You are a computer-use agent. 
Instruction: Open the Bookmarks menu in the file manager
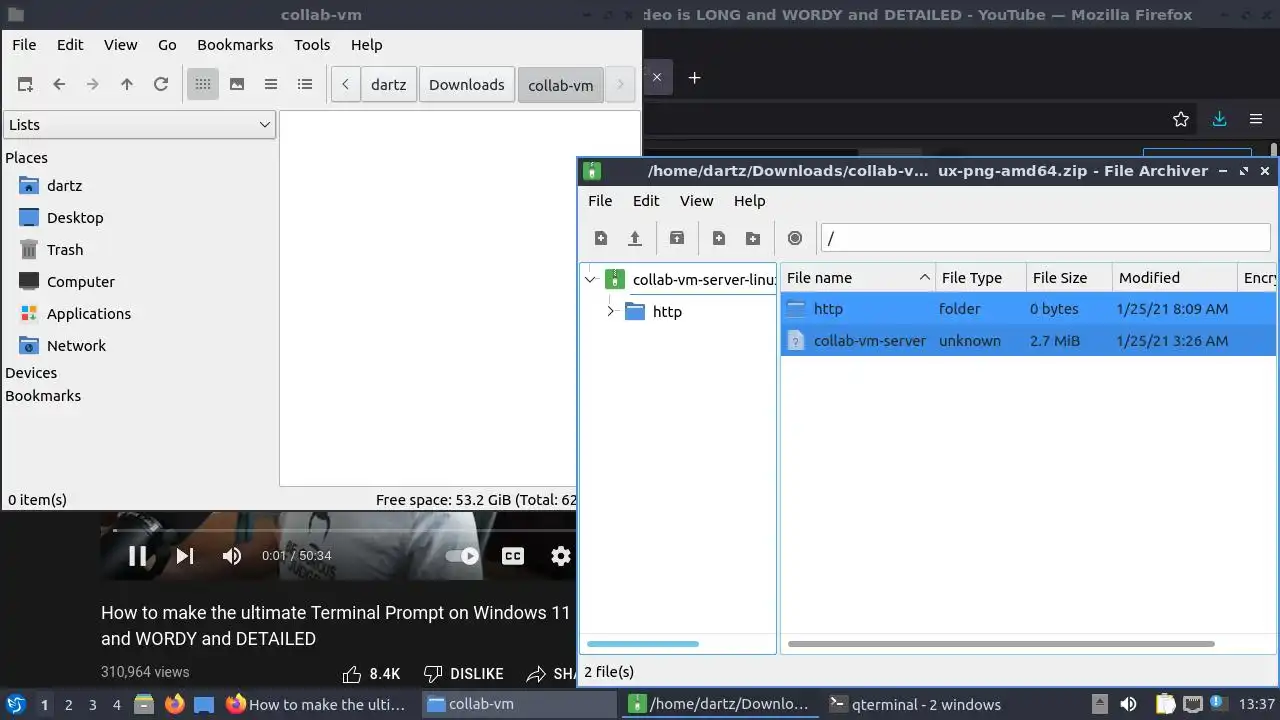click(235, 45)
